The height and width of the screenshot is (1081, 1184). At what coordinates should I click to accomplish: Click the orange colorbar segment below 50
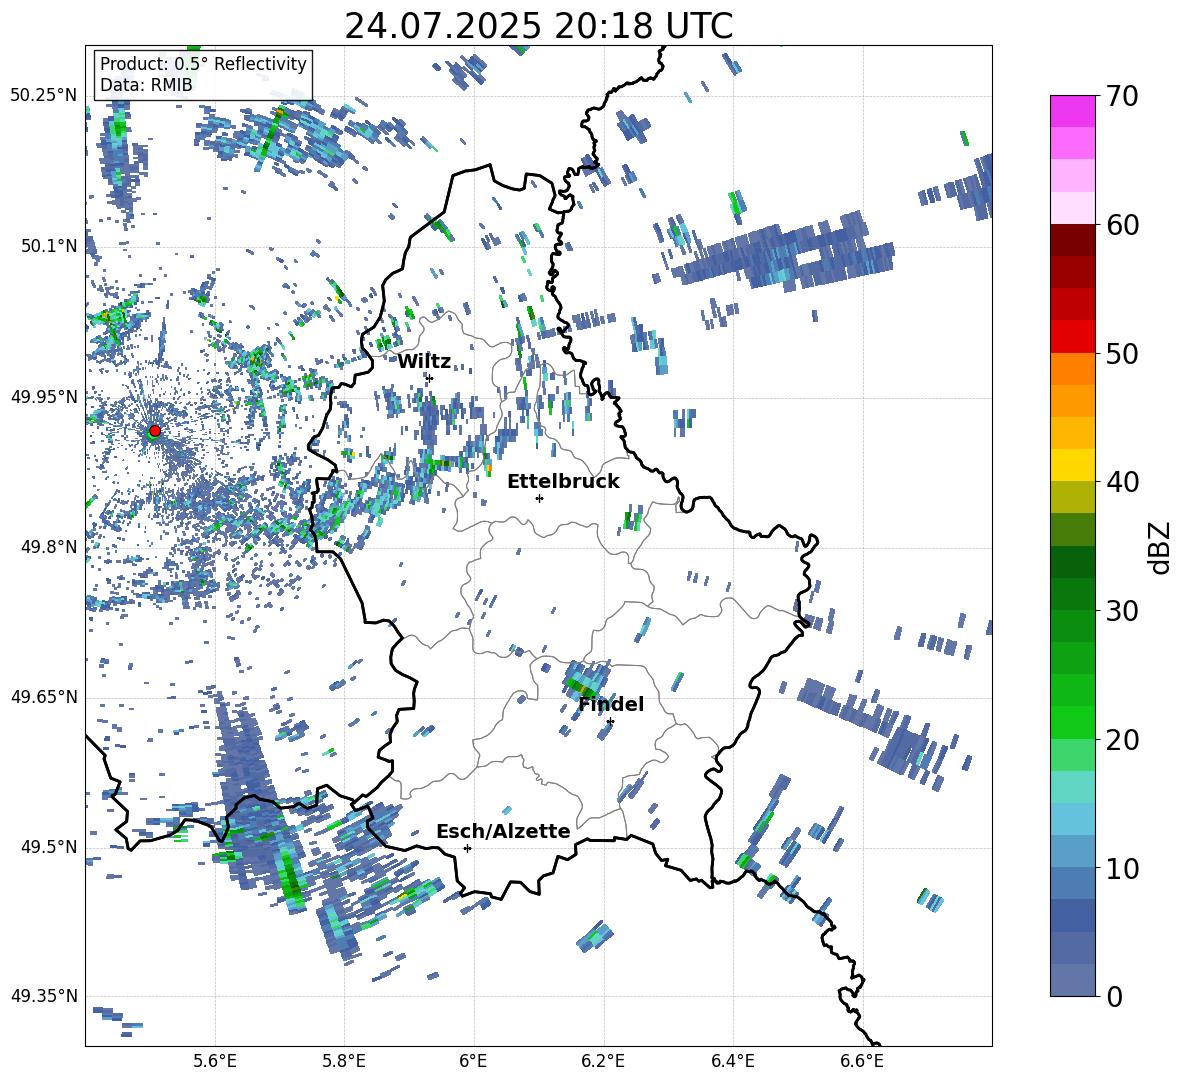(1072, 368)
